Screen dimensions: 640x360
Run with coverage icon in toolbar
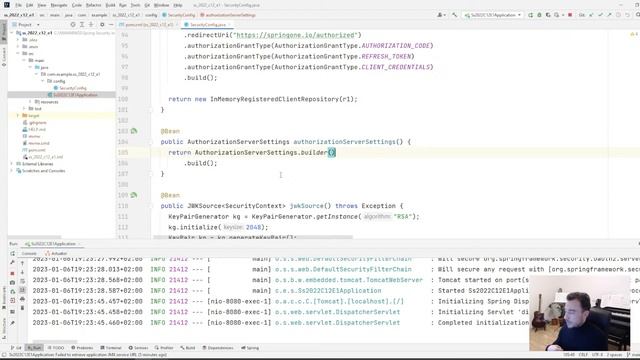pos(548,15)
